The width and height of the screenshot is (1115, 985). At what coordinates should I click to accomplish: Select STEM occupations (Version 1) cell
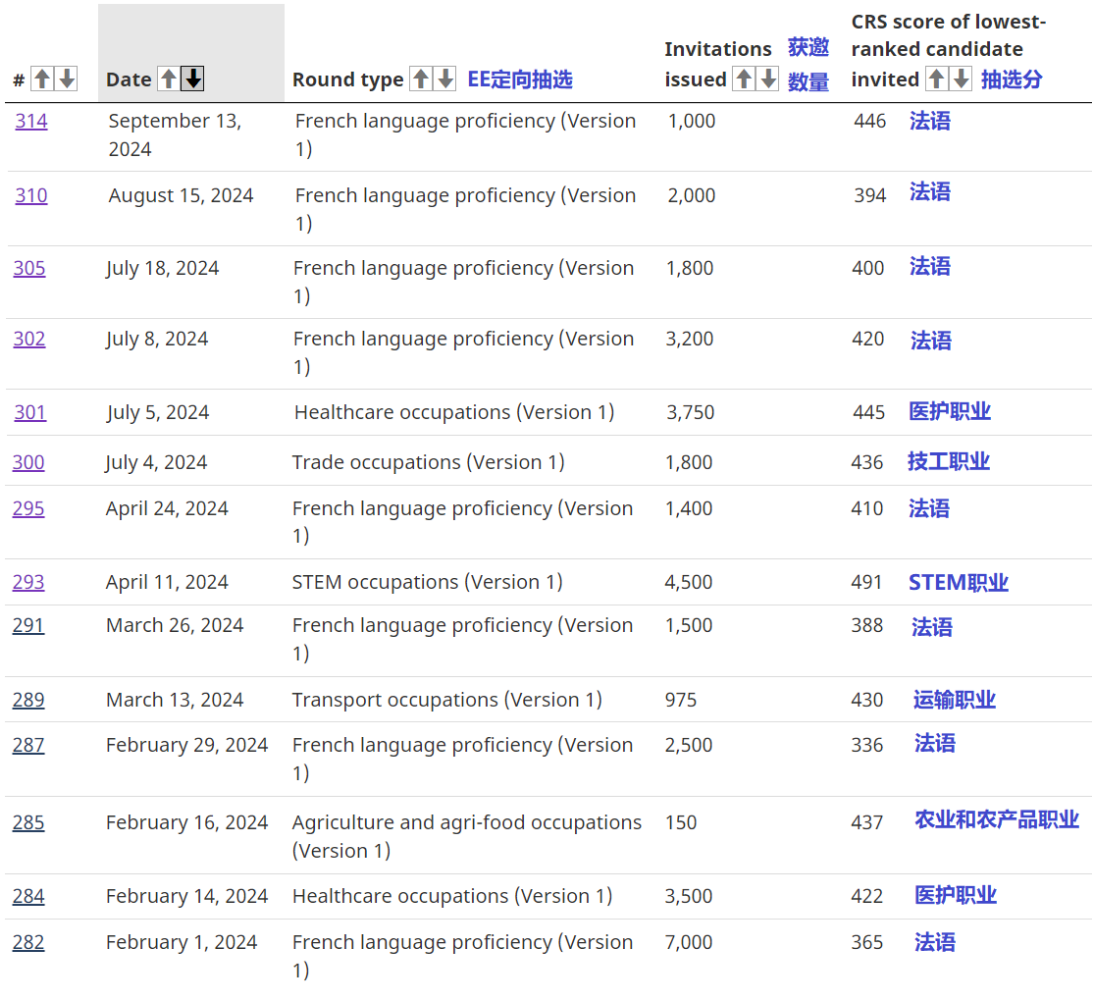(427, 582)
